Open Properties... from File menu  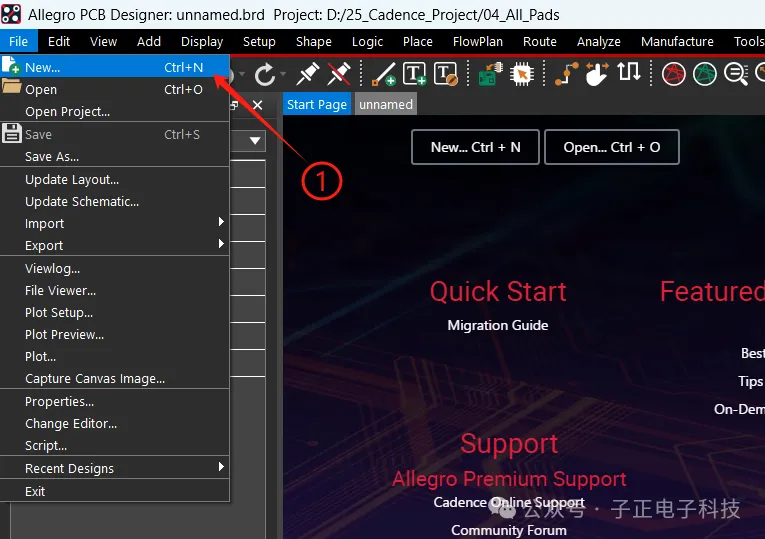click(115, 401)
